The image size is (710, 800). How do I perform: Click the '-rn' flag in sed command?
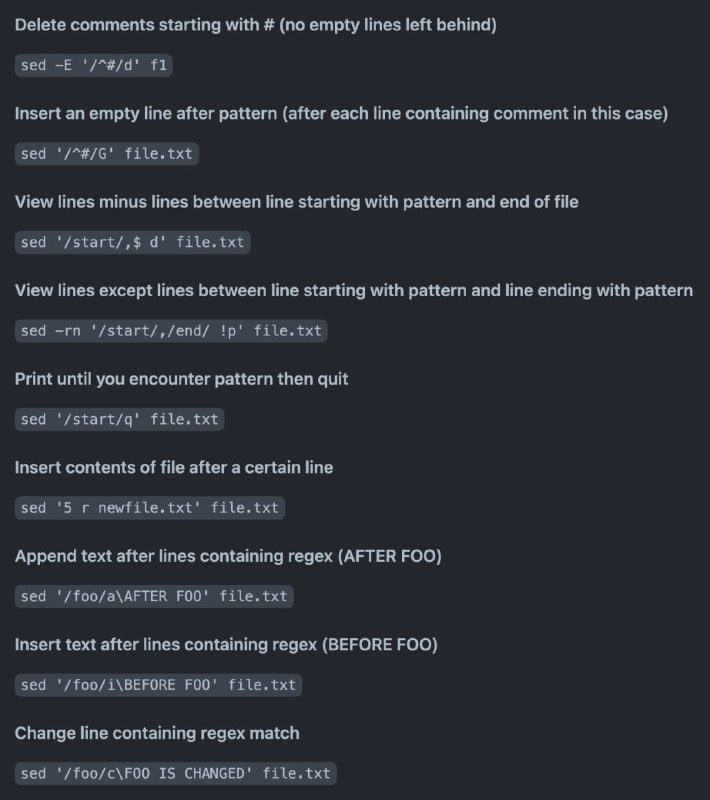[x=68, y=331]
